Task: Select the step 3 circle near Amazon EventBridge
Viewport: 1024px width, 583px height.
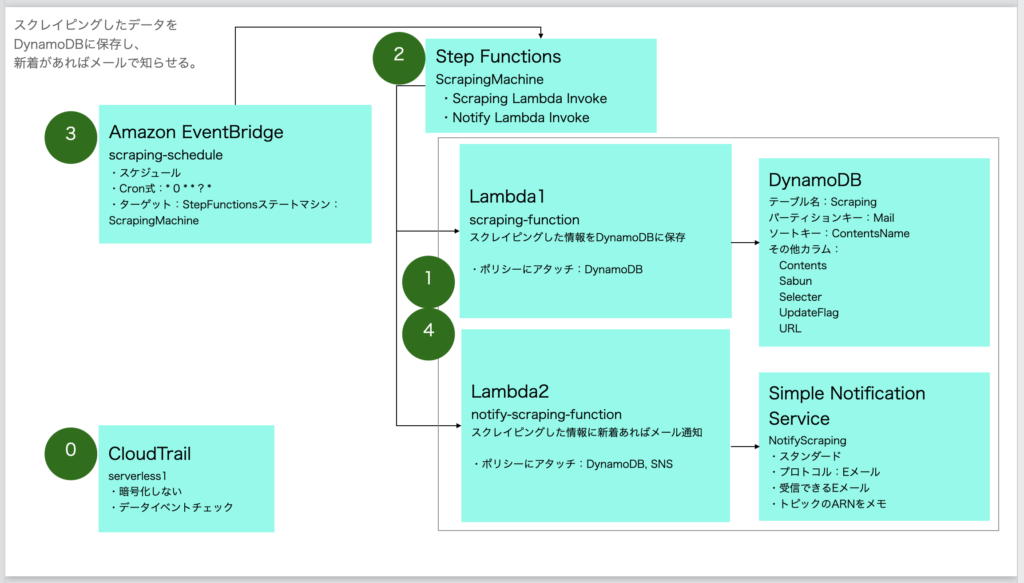Action: pyautogui.click(x=70, y=137)
